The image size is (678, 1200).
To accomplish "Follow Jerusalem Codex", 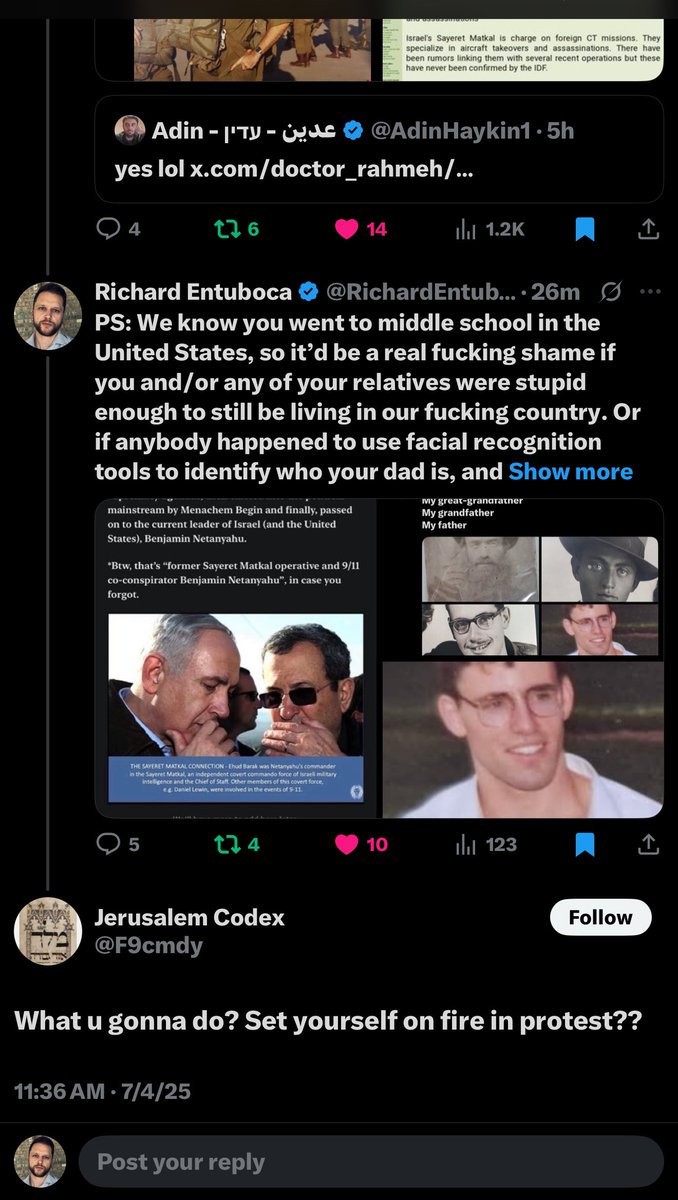I will (600, 917).
